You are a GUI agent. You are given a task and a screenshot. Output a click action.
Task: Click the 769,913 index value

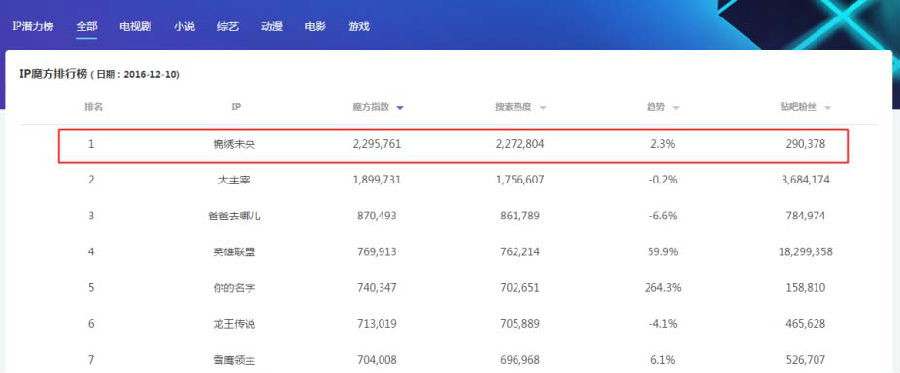coord(377,252)
